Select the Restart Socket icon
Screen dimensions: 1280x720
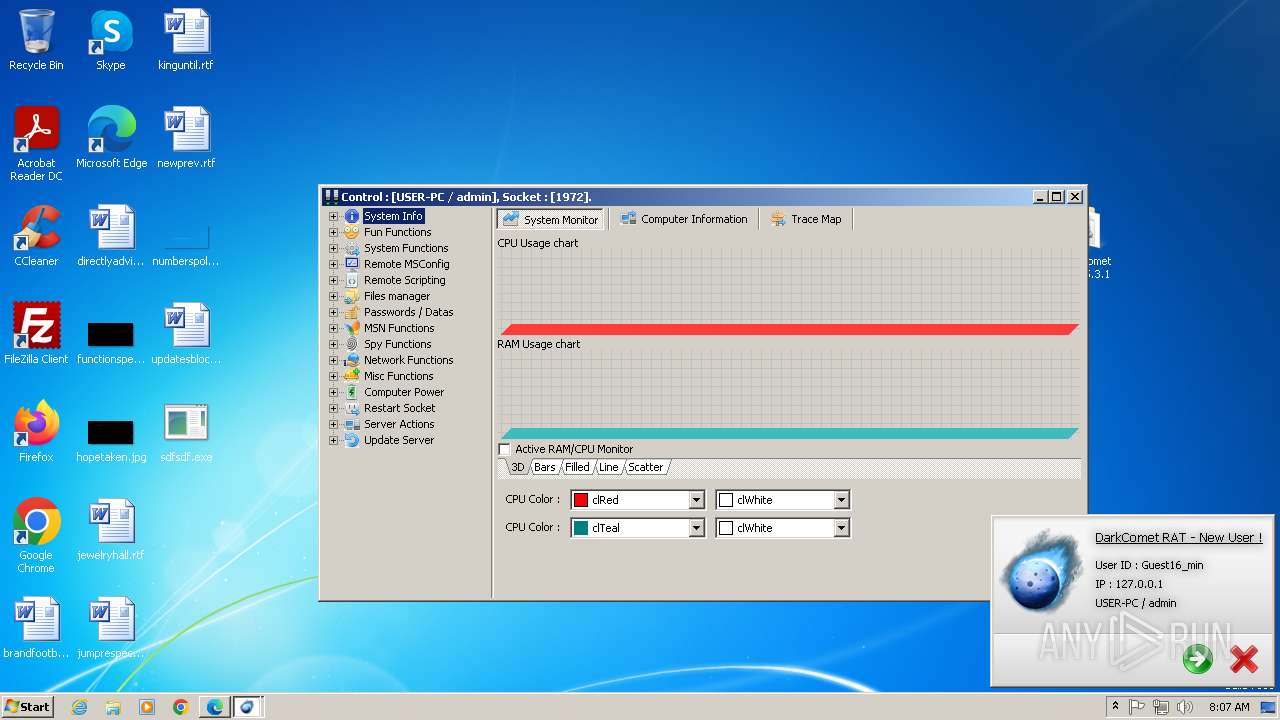[x=352, y=408]
